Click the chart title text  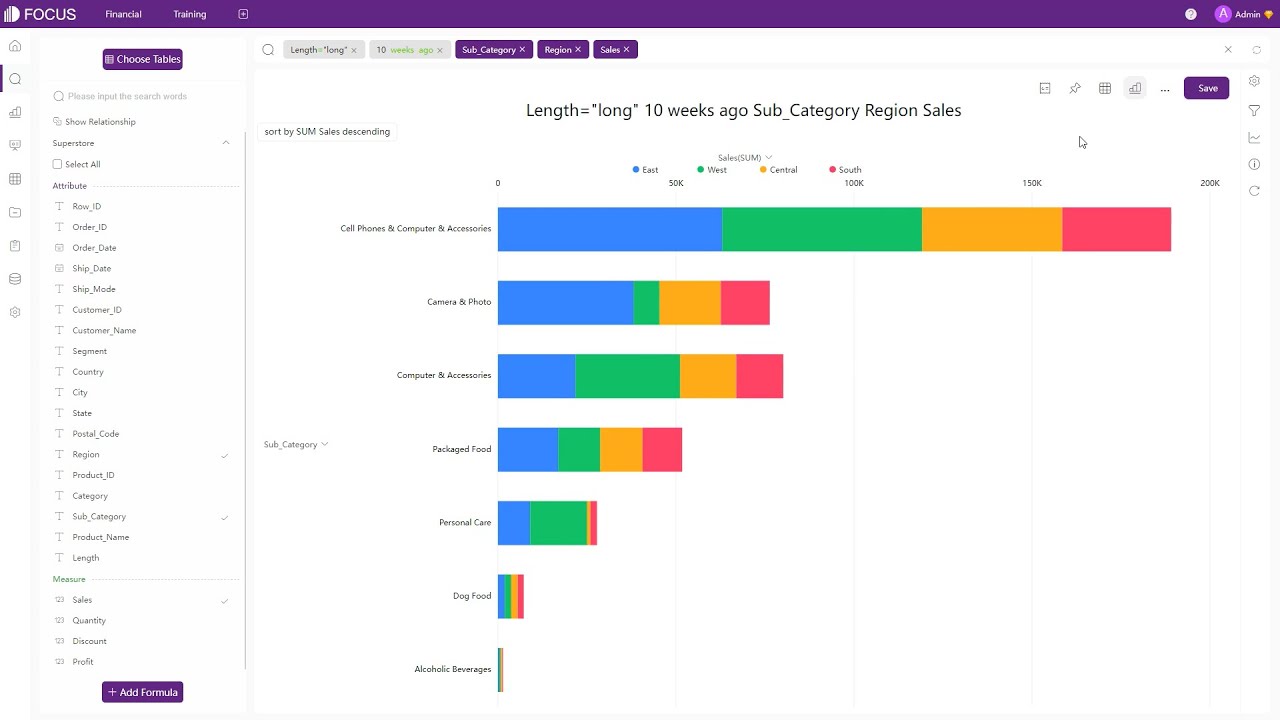click(744, 111)
